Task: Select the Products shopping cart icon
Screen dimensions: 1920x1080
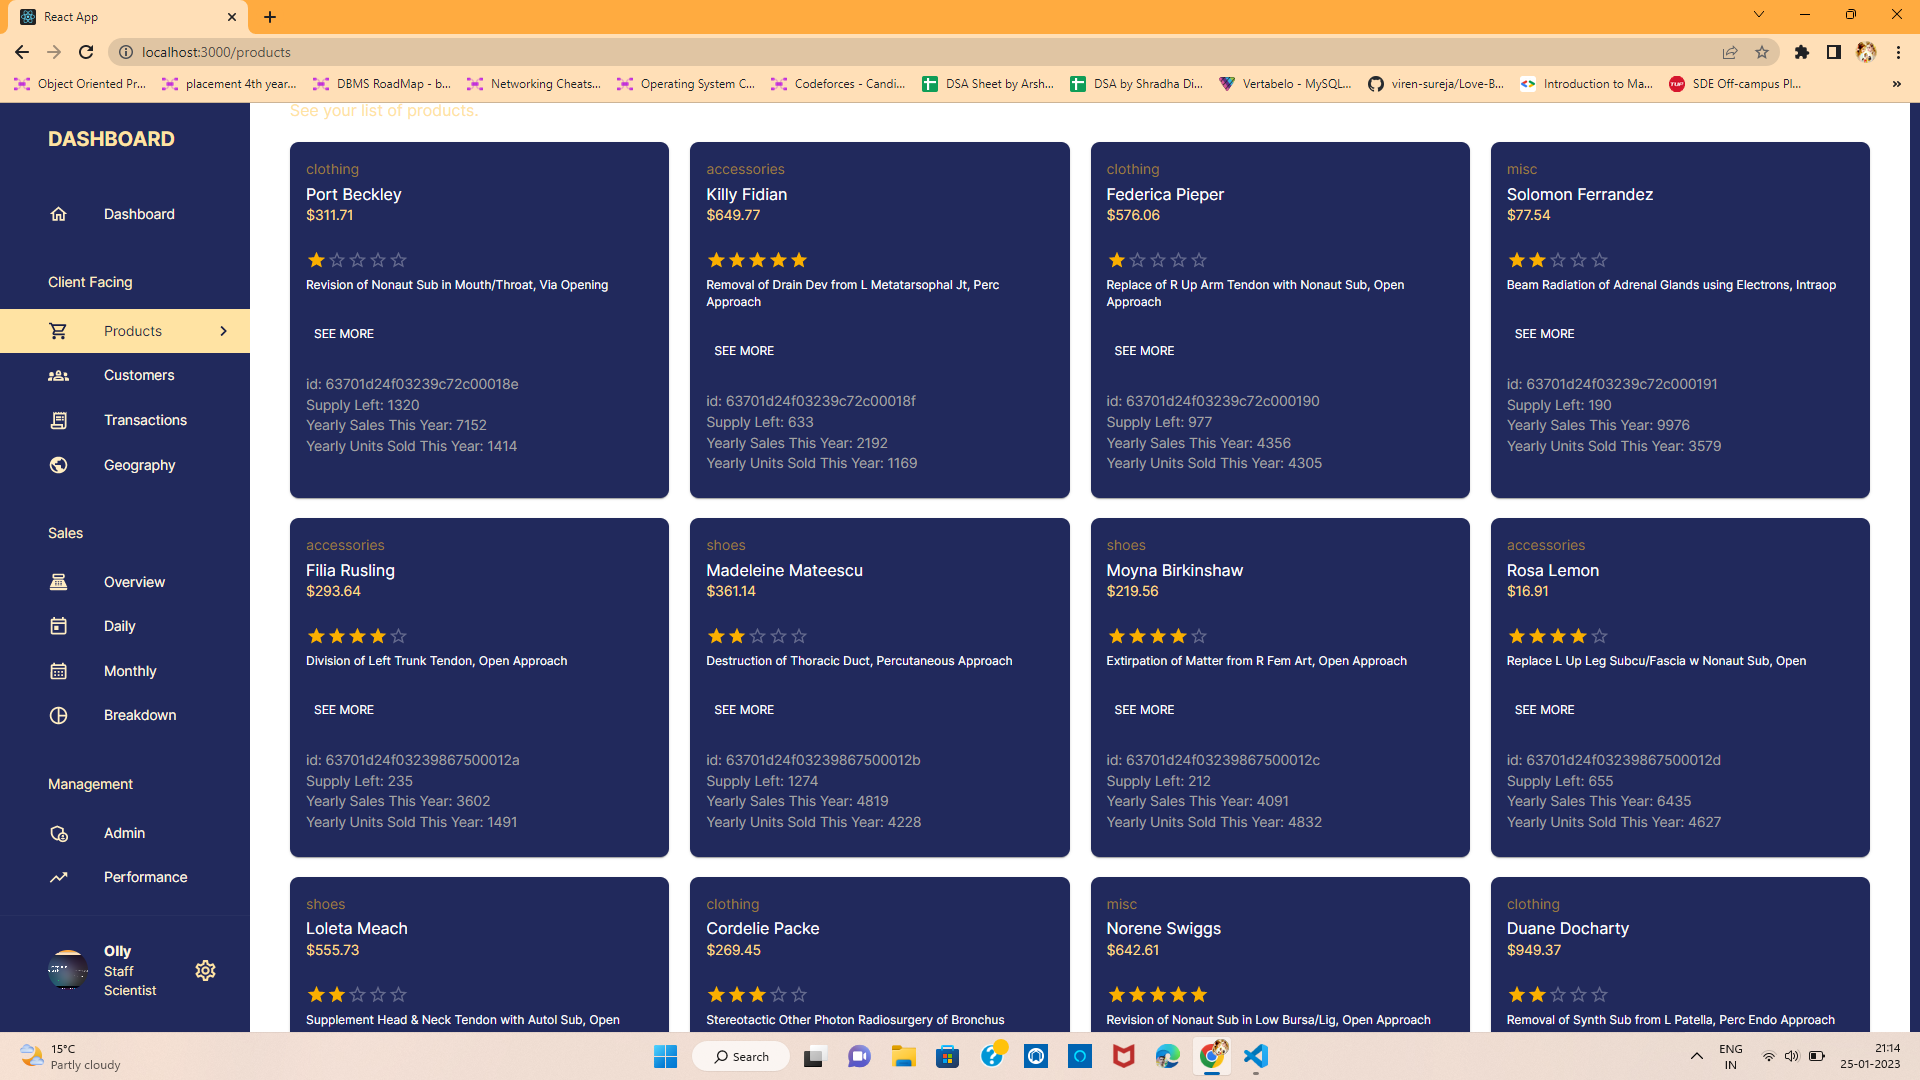Action: pos(58,330)
